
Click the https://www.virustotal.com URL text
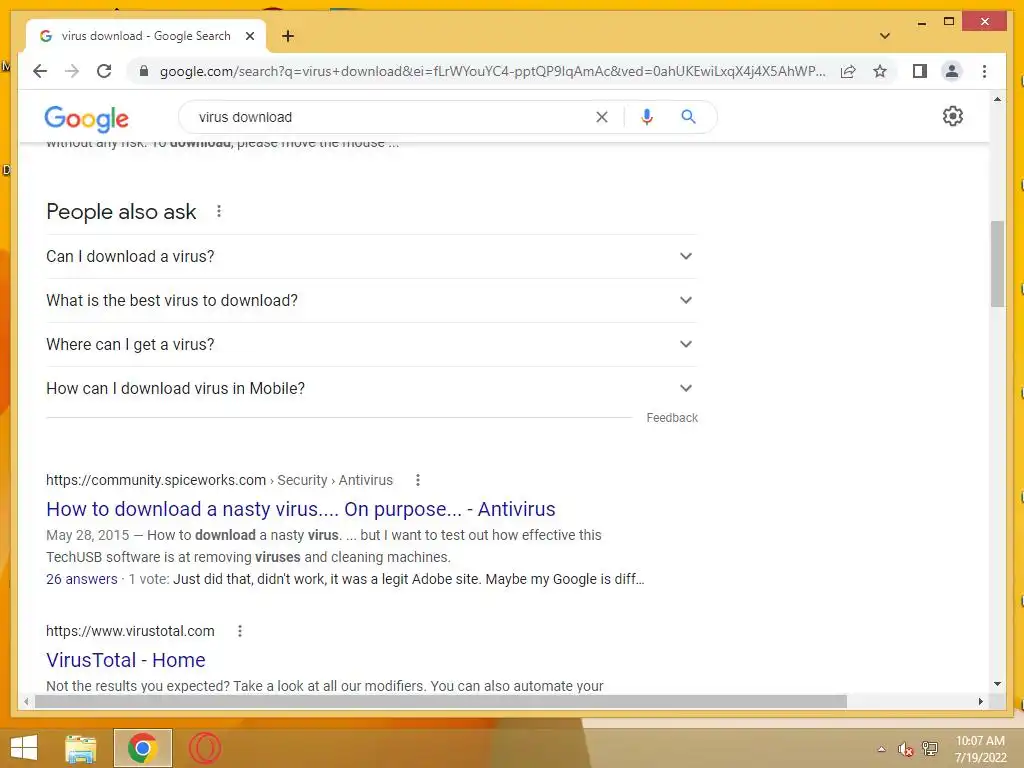[130, 631]
